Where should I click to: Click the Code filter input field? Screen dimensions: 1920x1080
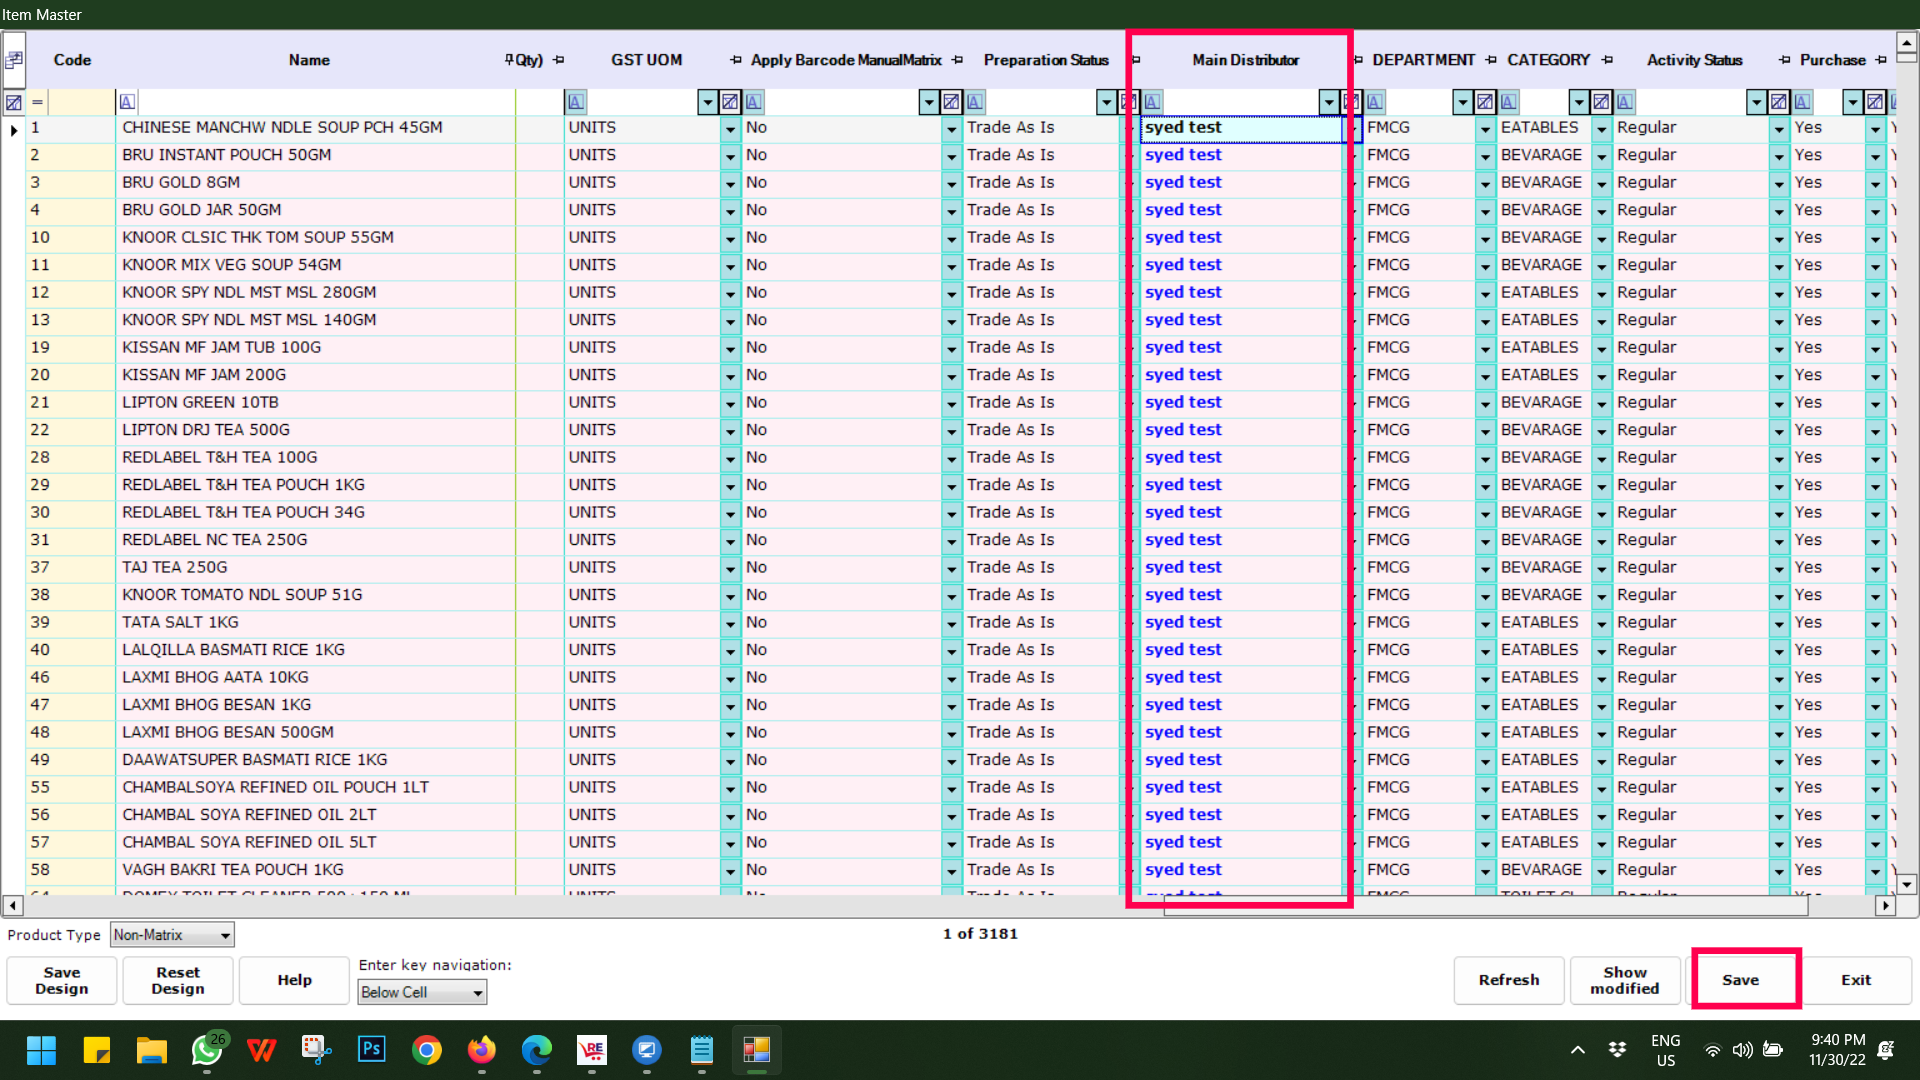click(82, 102)
